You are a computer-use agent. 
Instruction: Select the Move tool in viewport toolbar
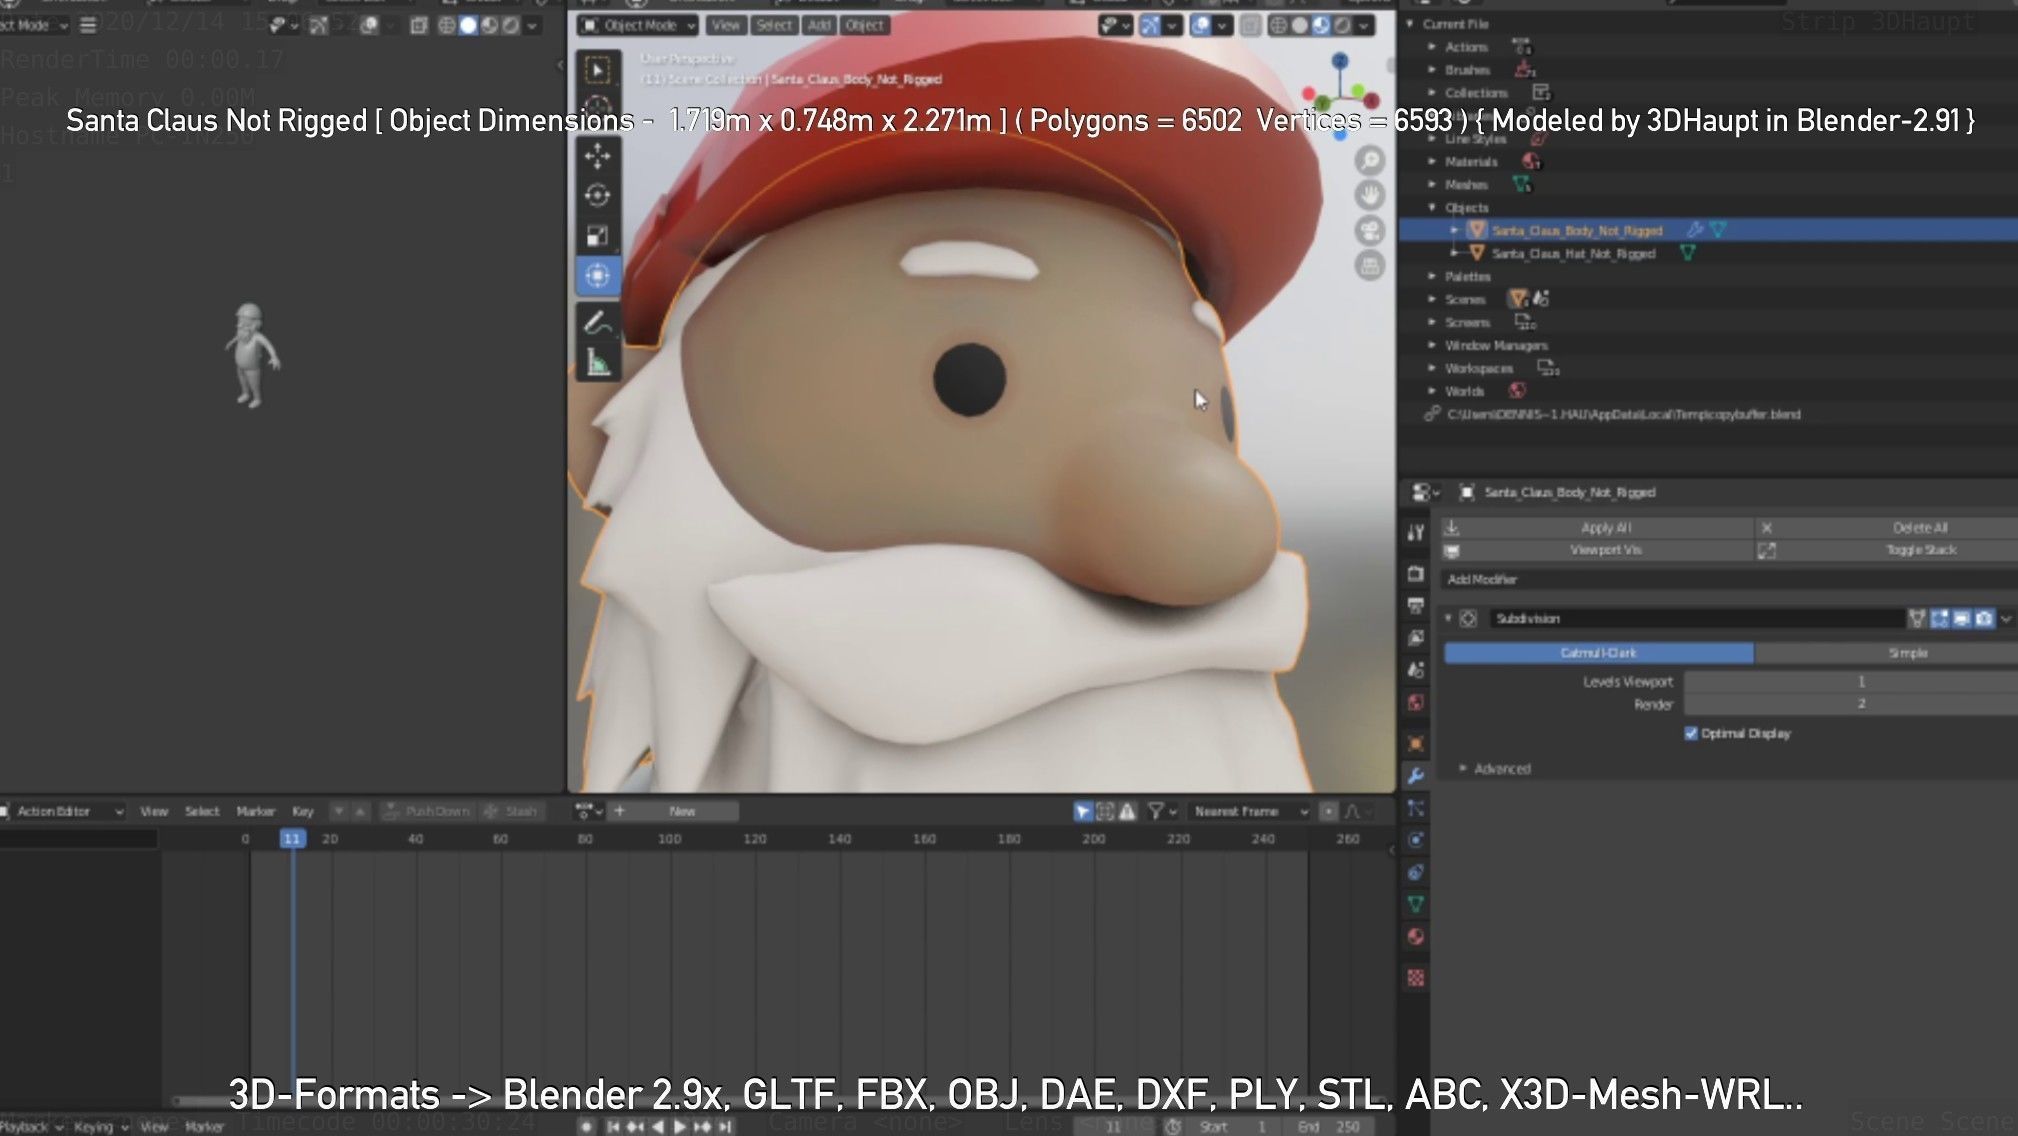click(x=598, y=156)
